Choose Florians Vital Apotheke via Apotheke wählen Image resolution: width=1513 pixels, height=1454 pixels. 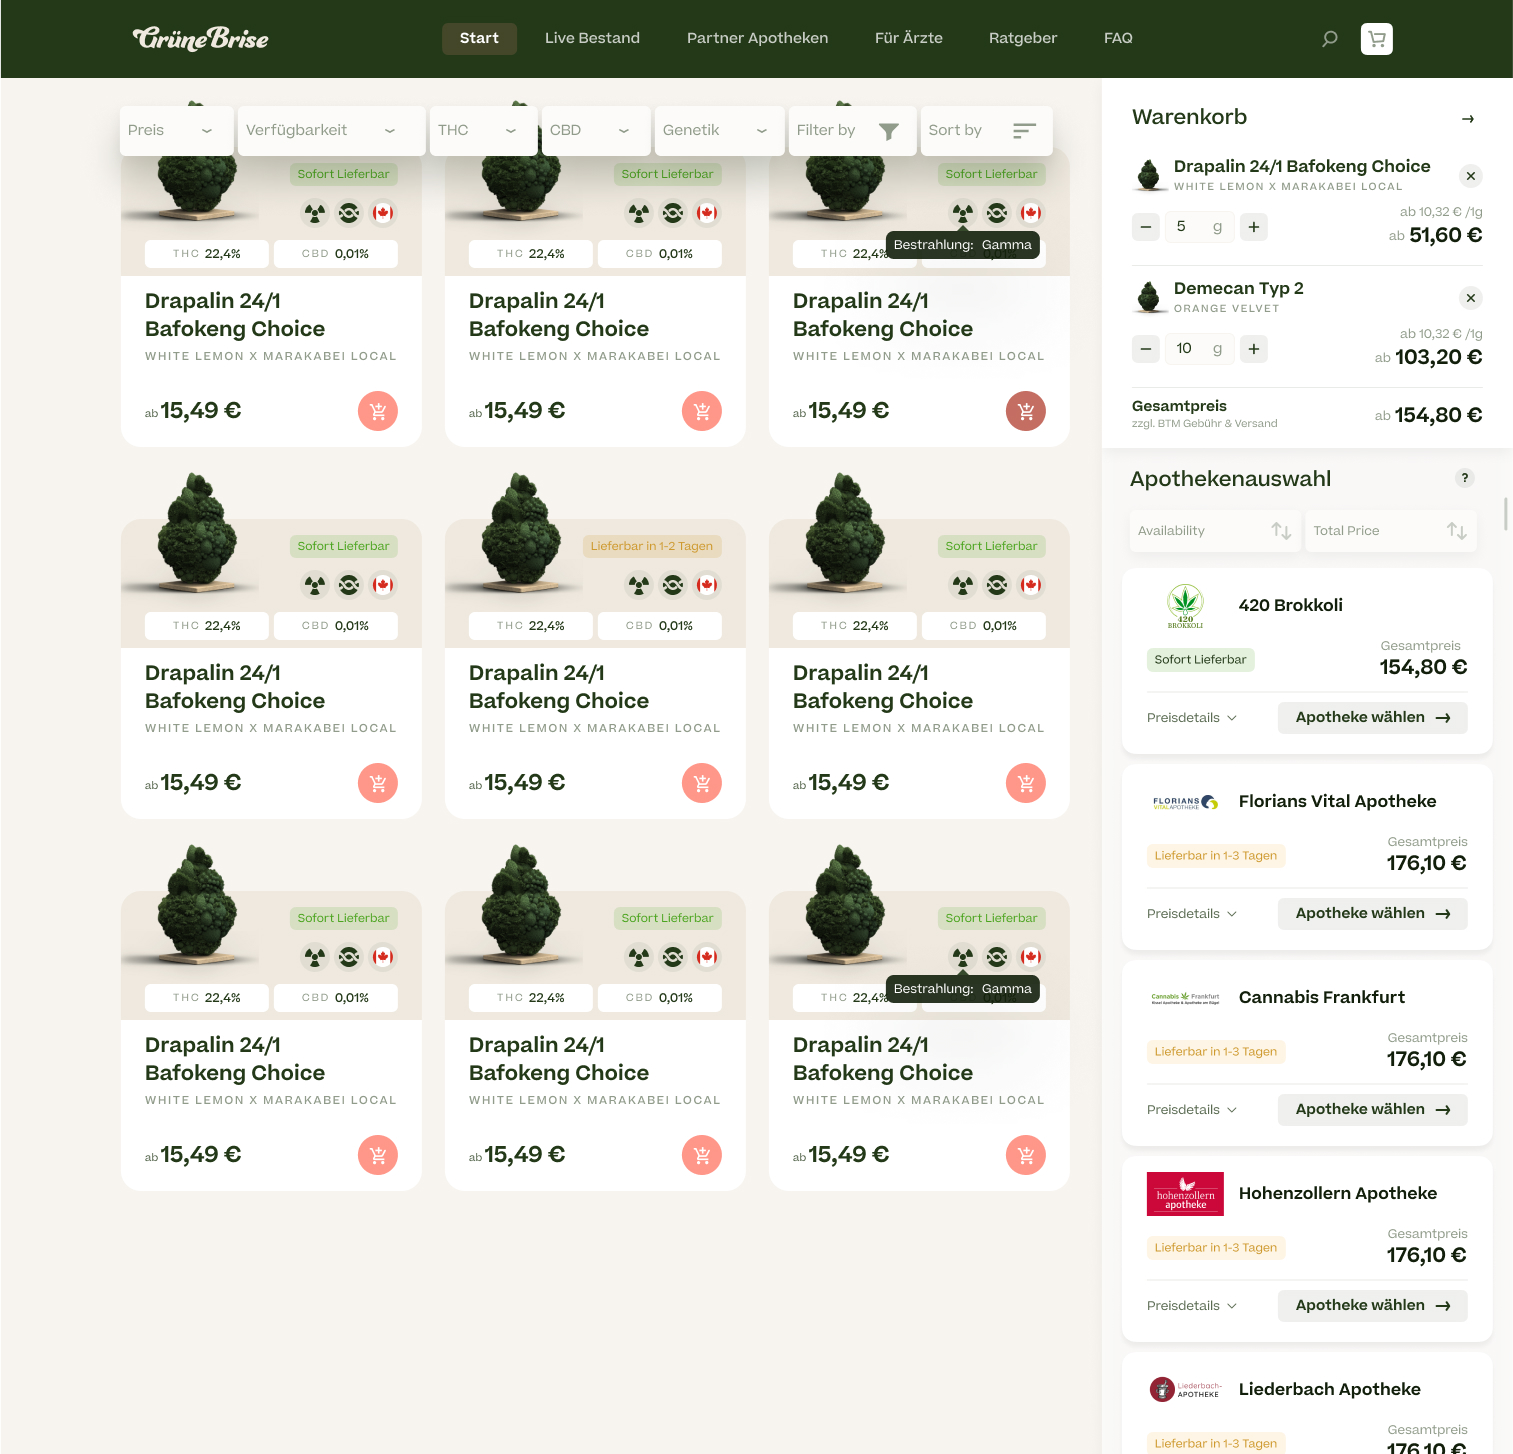[1371, 914]
